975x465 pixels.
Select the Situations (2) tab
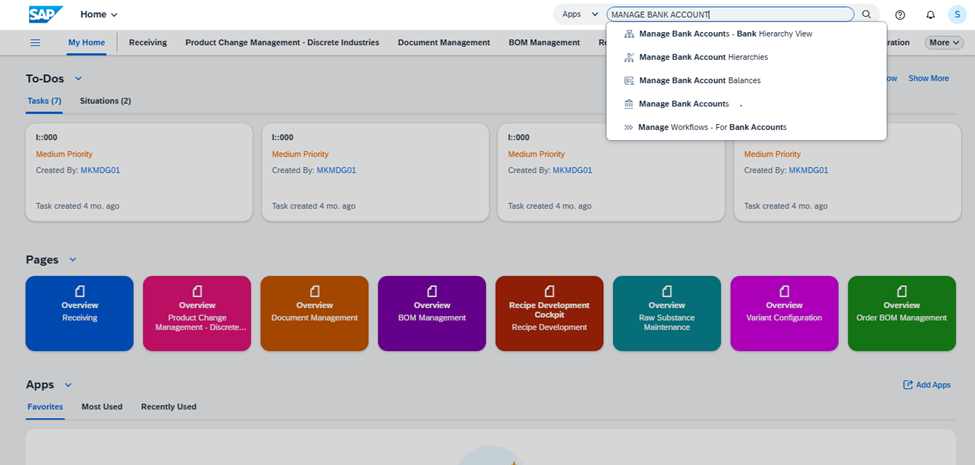click(x=105, y=101)
